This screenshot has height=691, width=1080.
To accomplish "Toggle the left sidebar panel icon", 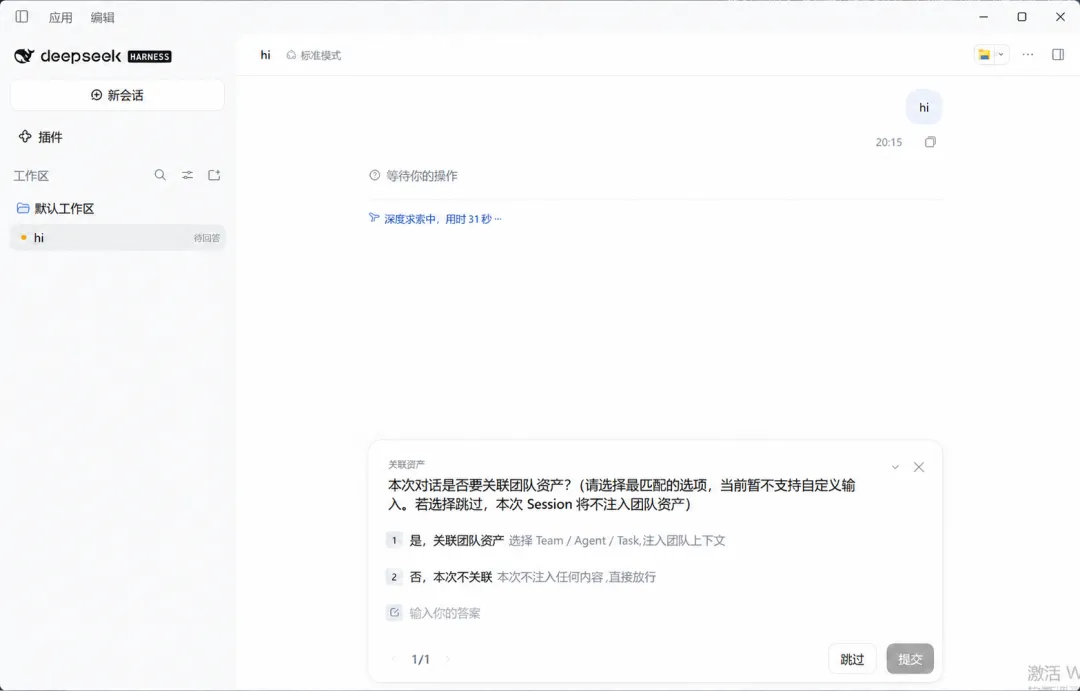I will pos(22,17).
